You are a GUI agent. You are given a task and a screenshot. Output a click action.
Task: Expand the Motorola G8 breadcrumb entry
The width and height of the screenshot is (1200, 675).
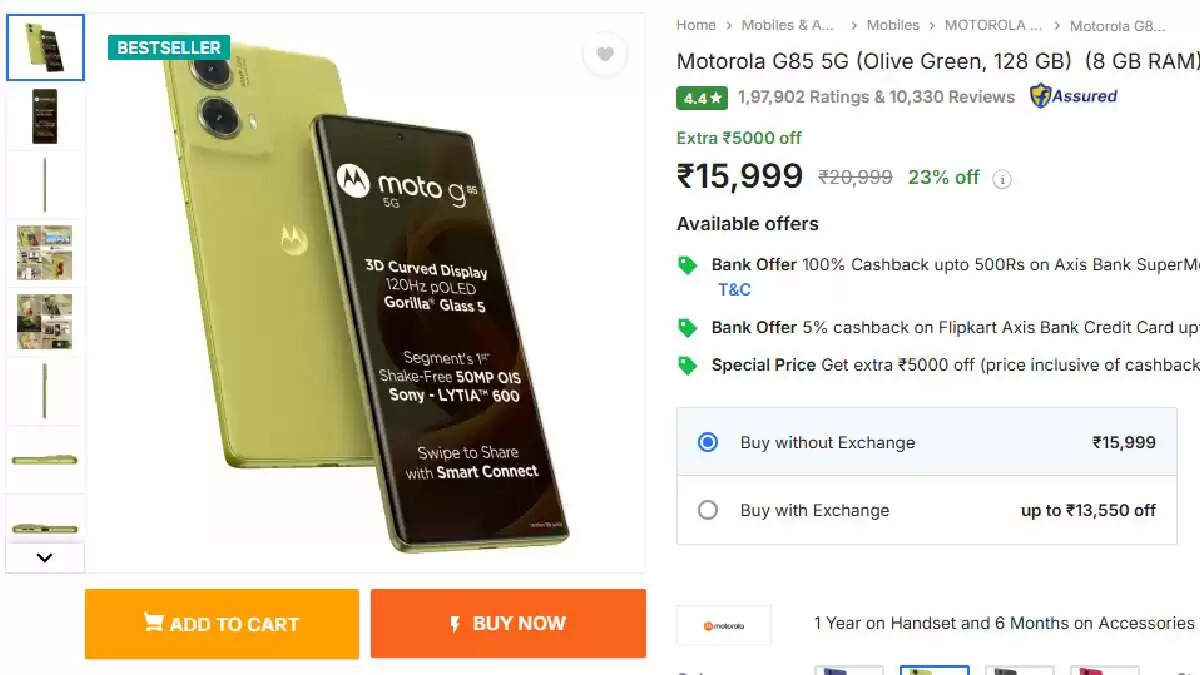point(1117,27)
